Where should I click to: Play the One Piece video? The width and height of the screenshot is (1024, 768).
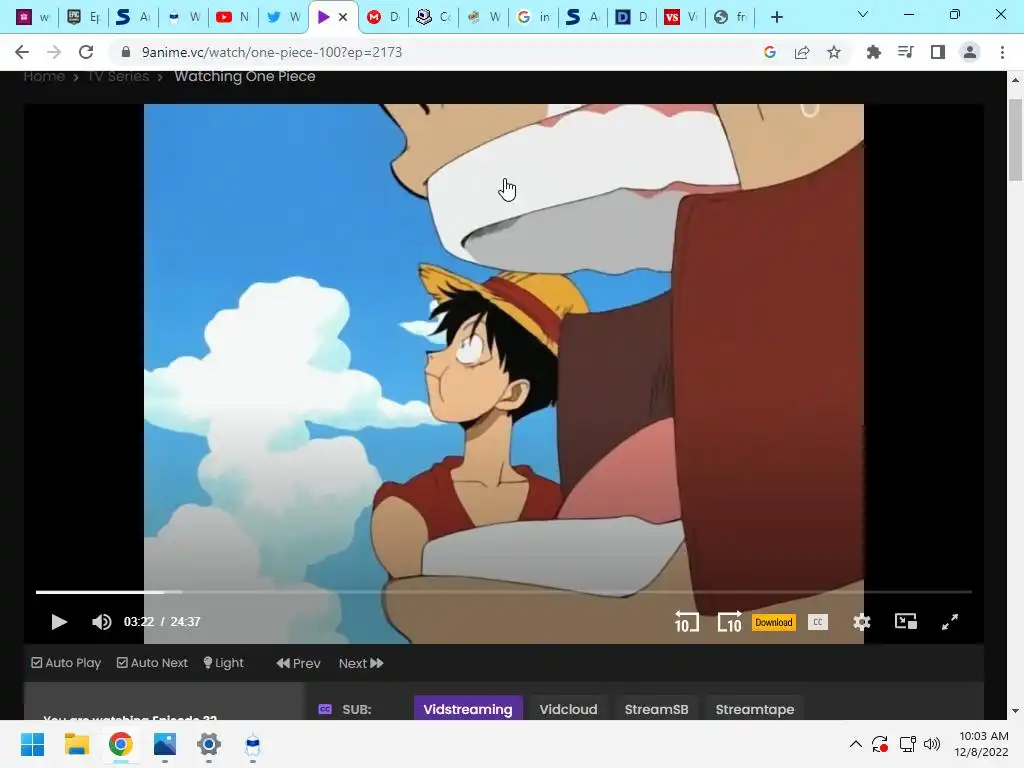(x=59, y=622)
